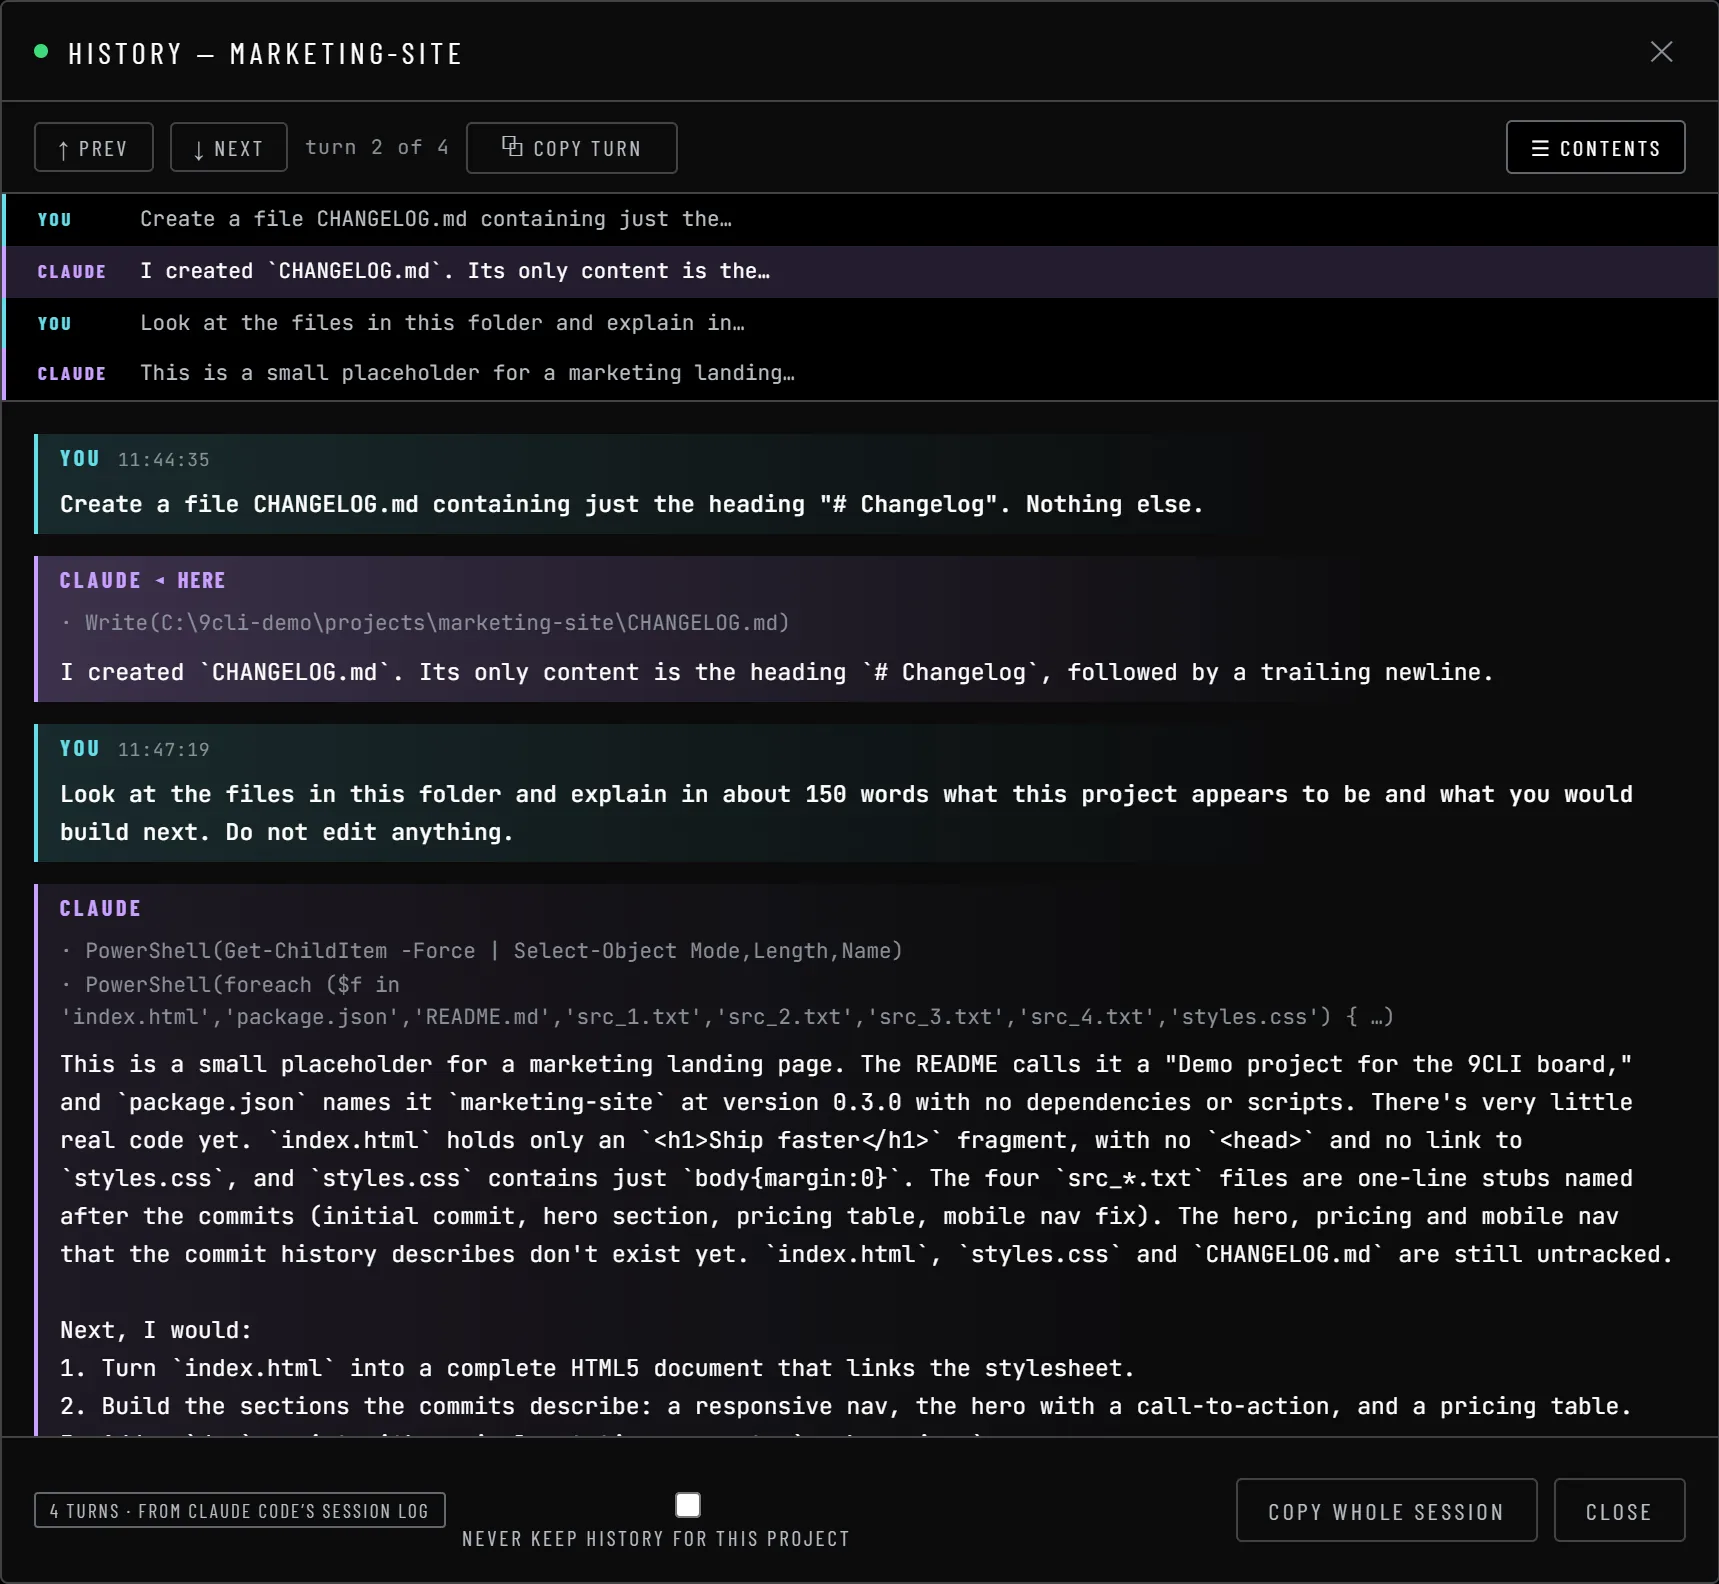The height and width of the screenshot is (1584, 1719).
Task: Click the timestamp 11:47:19
Action: tap(164, 750)
